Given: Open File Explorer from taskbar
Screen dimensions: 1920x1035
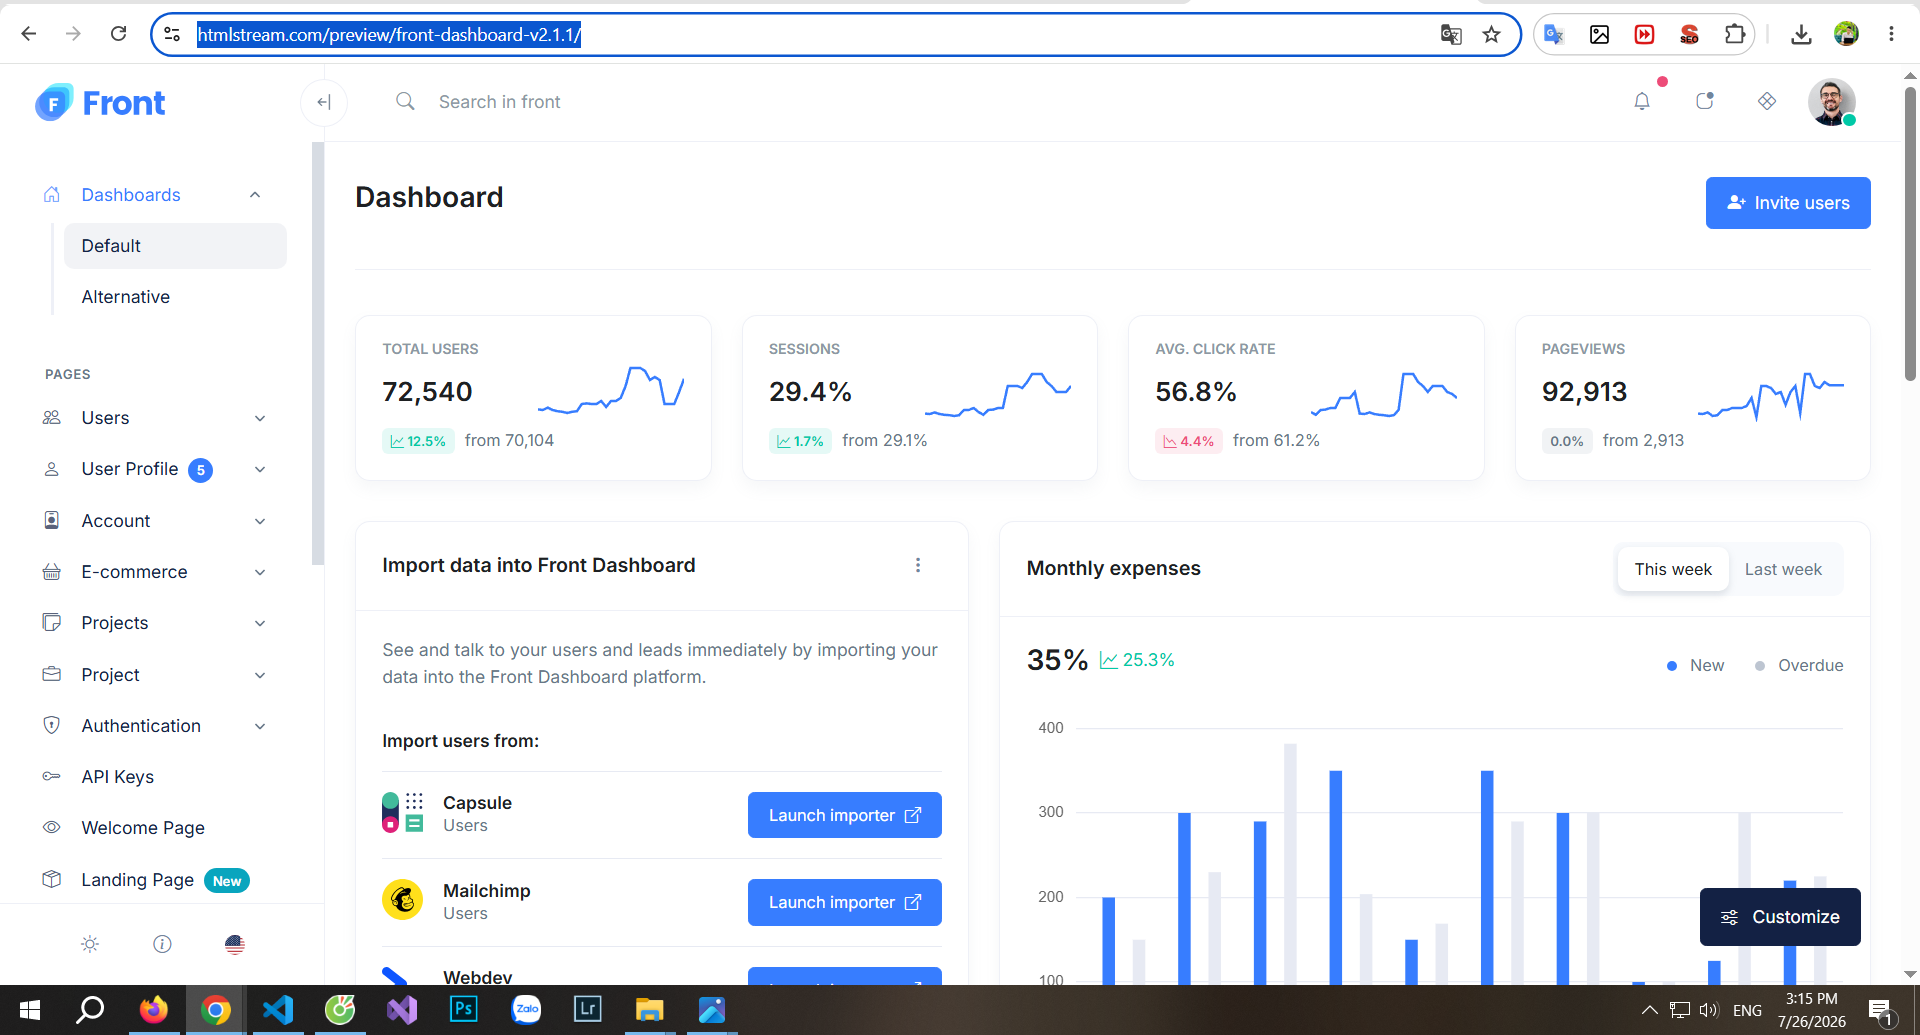Looking at the screenshot, I should tap(650, 1010).
